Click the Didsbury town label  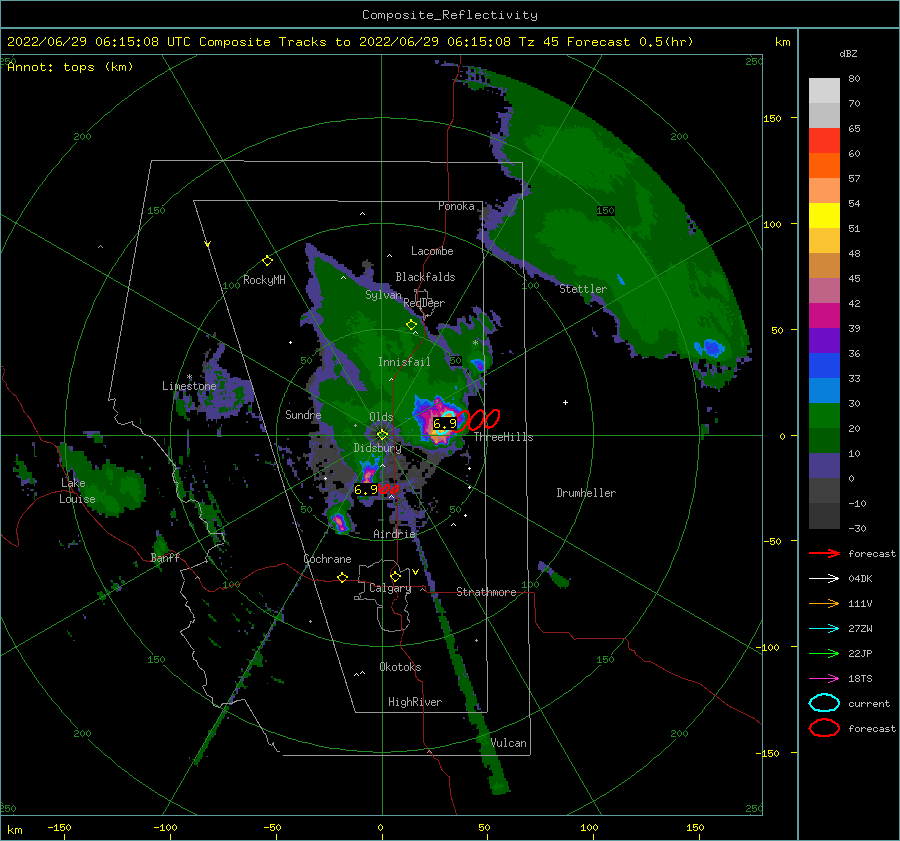click(x=378, y=448)
